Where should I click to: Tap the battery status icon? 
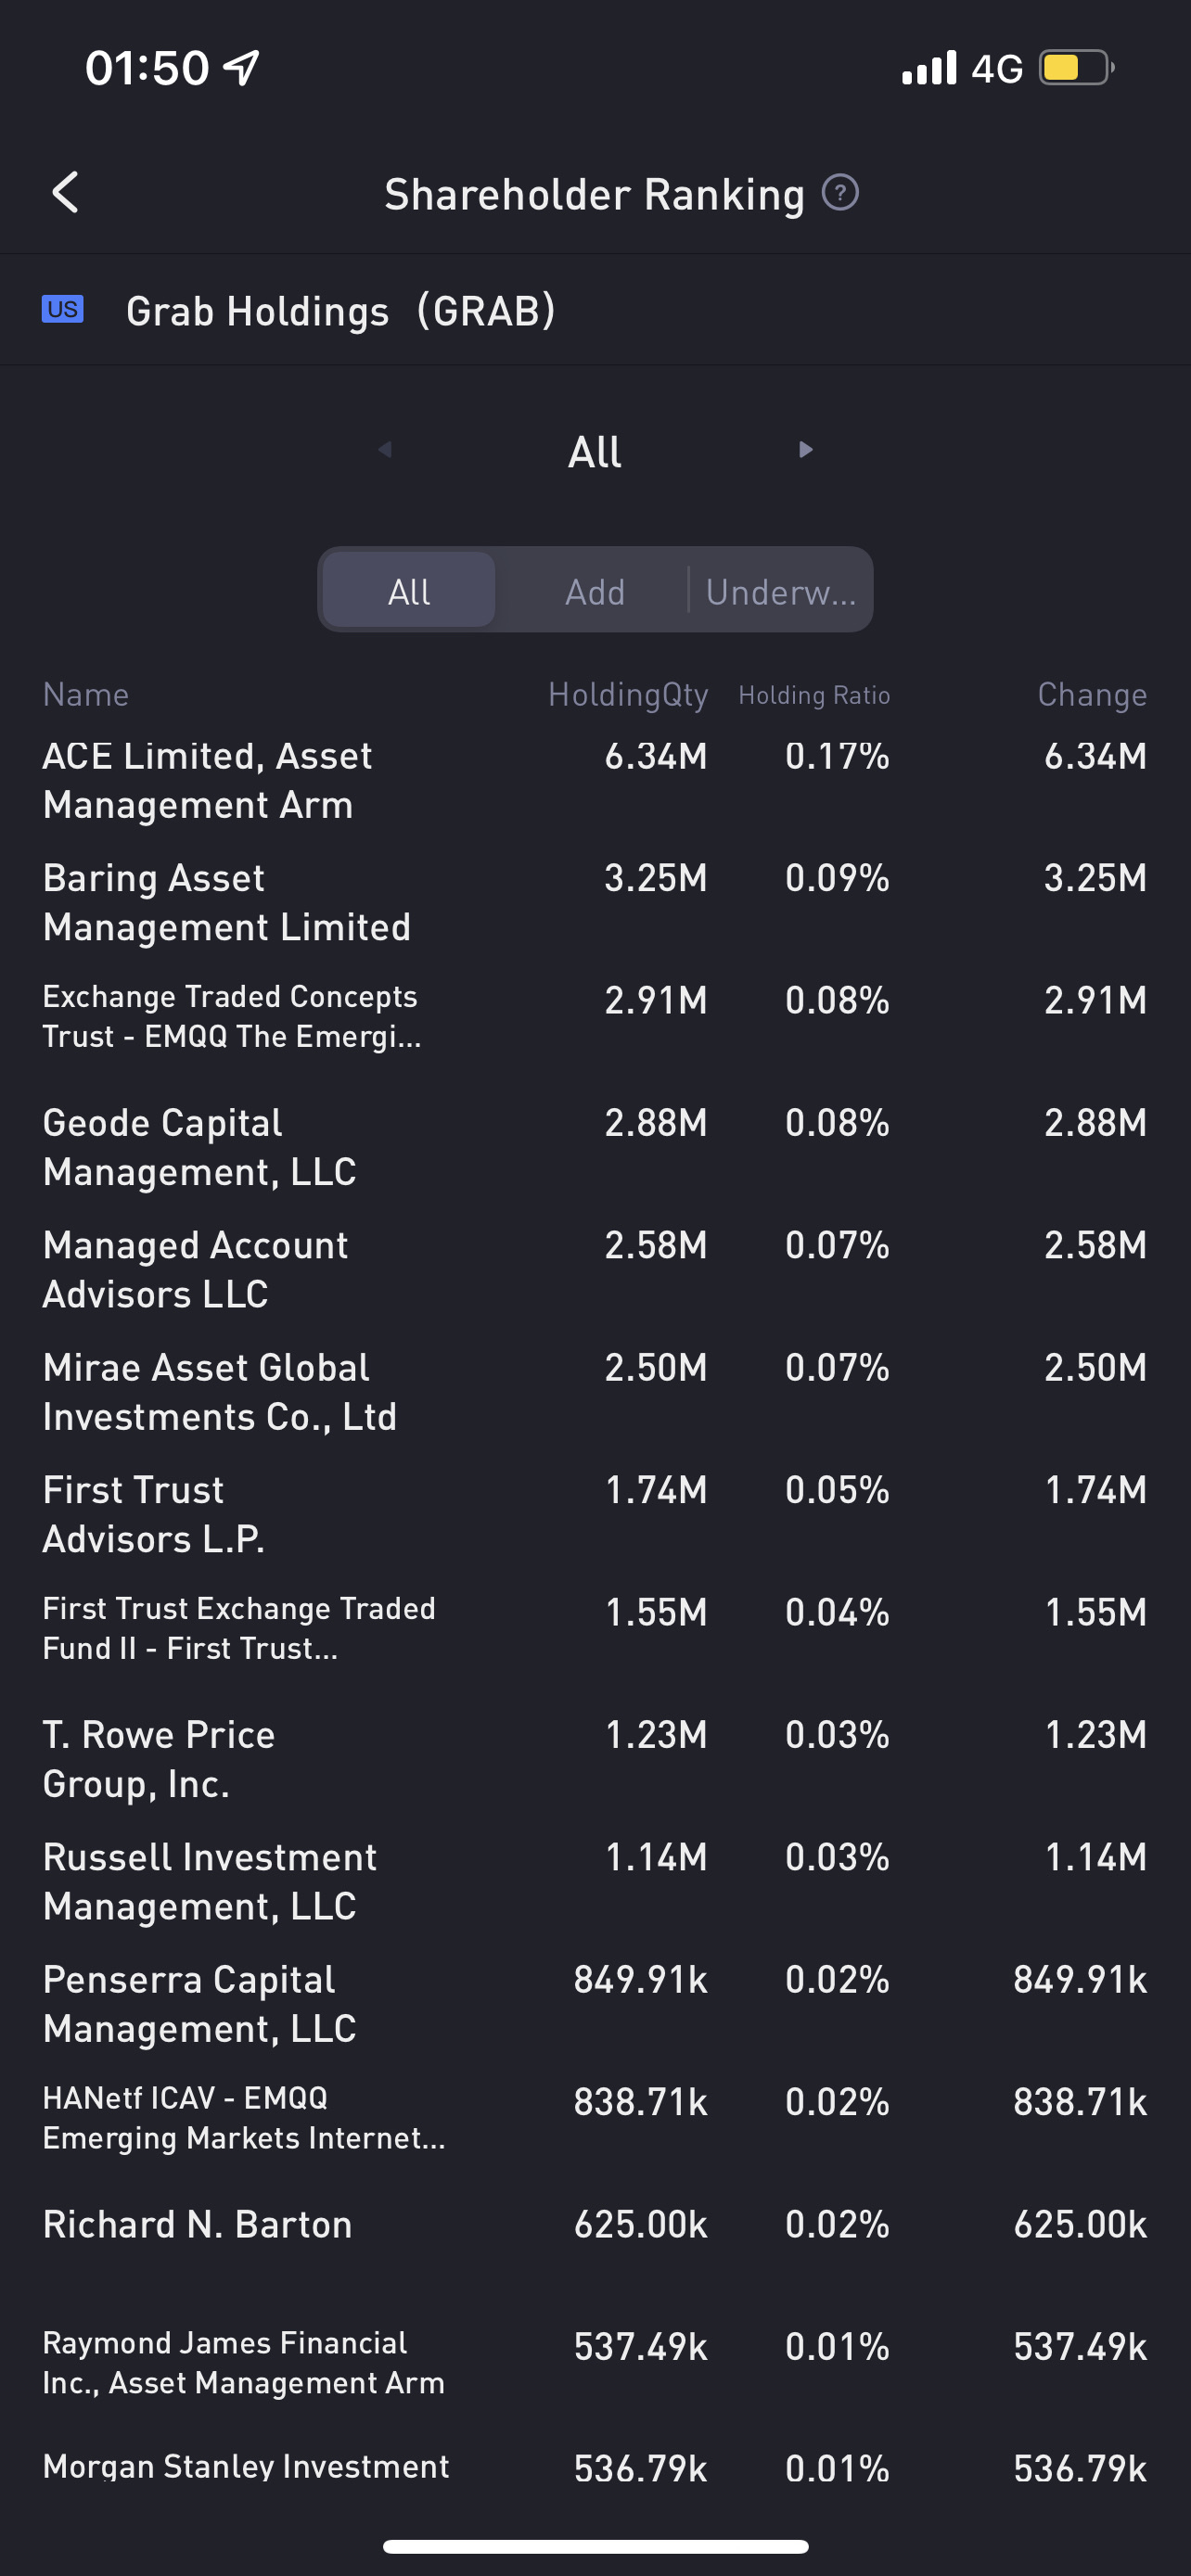1076,68
